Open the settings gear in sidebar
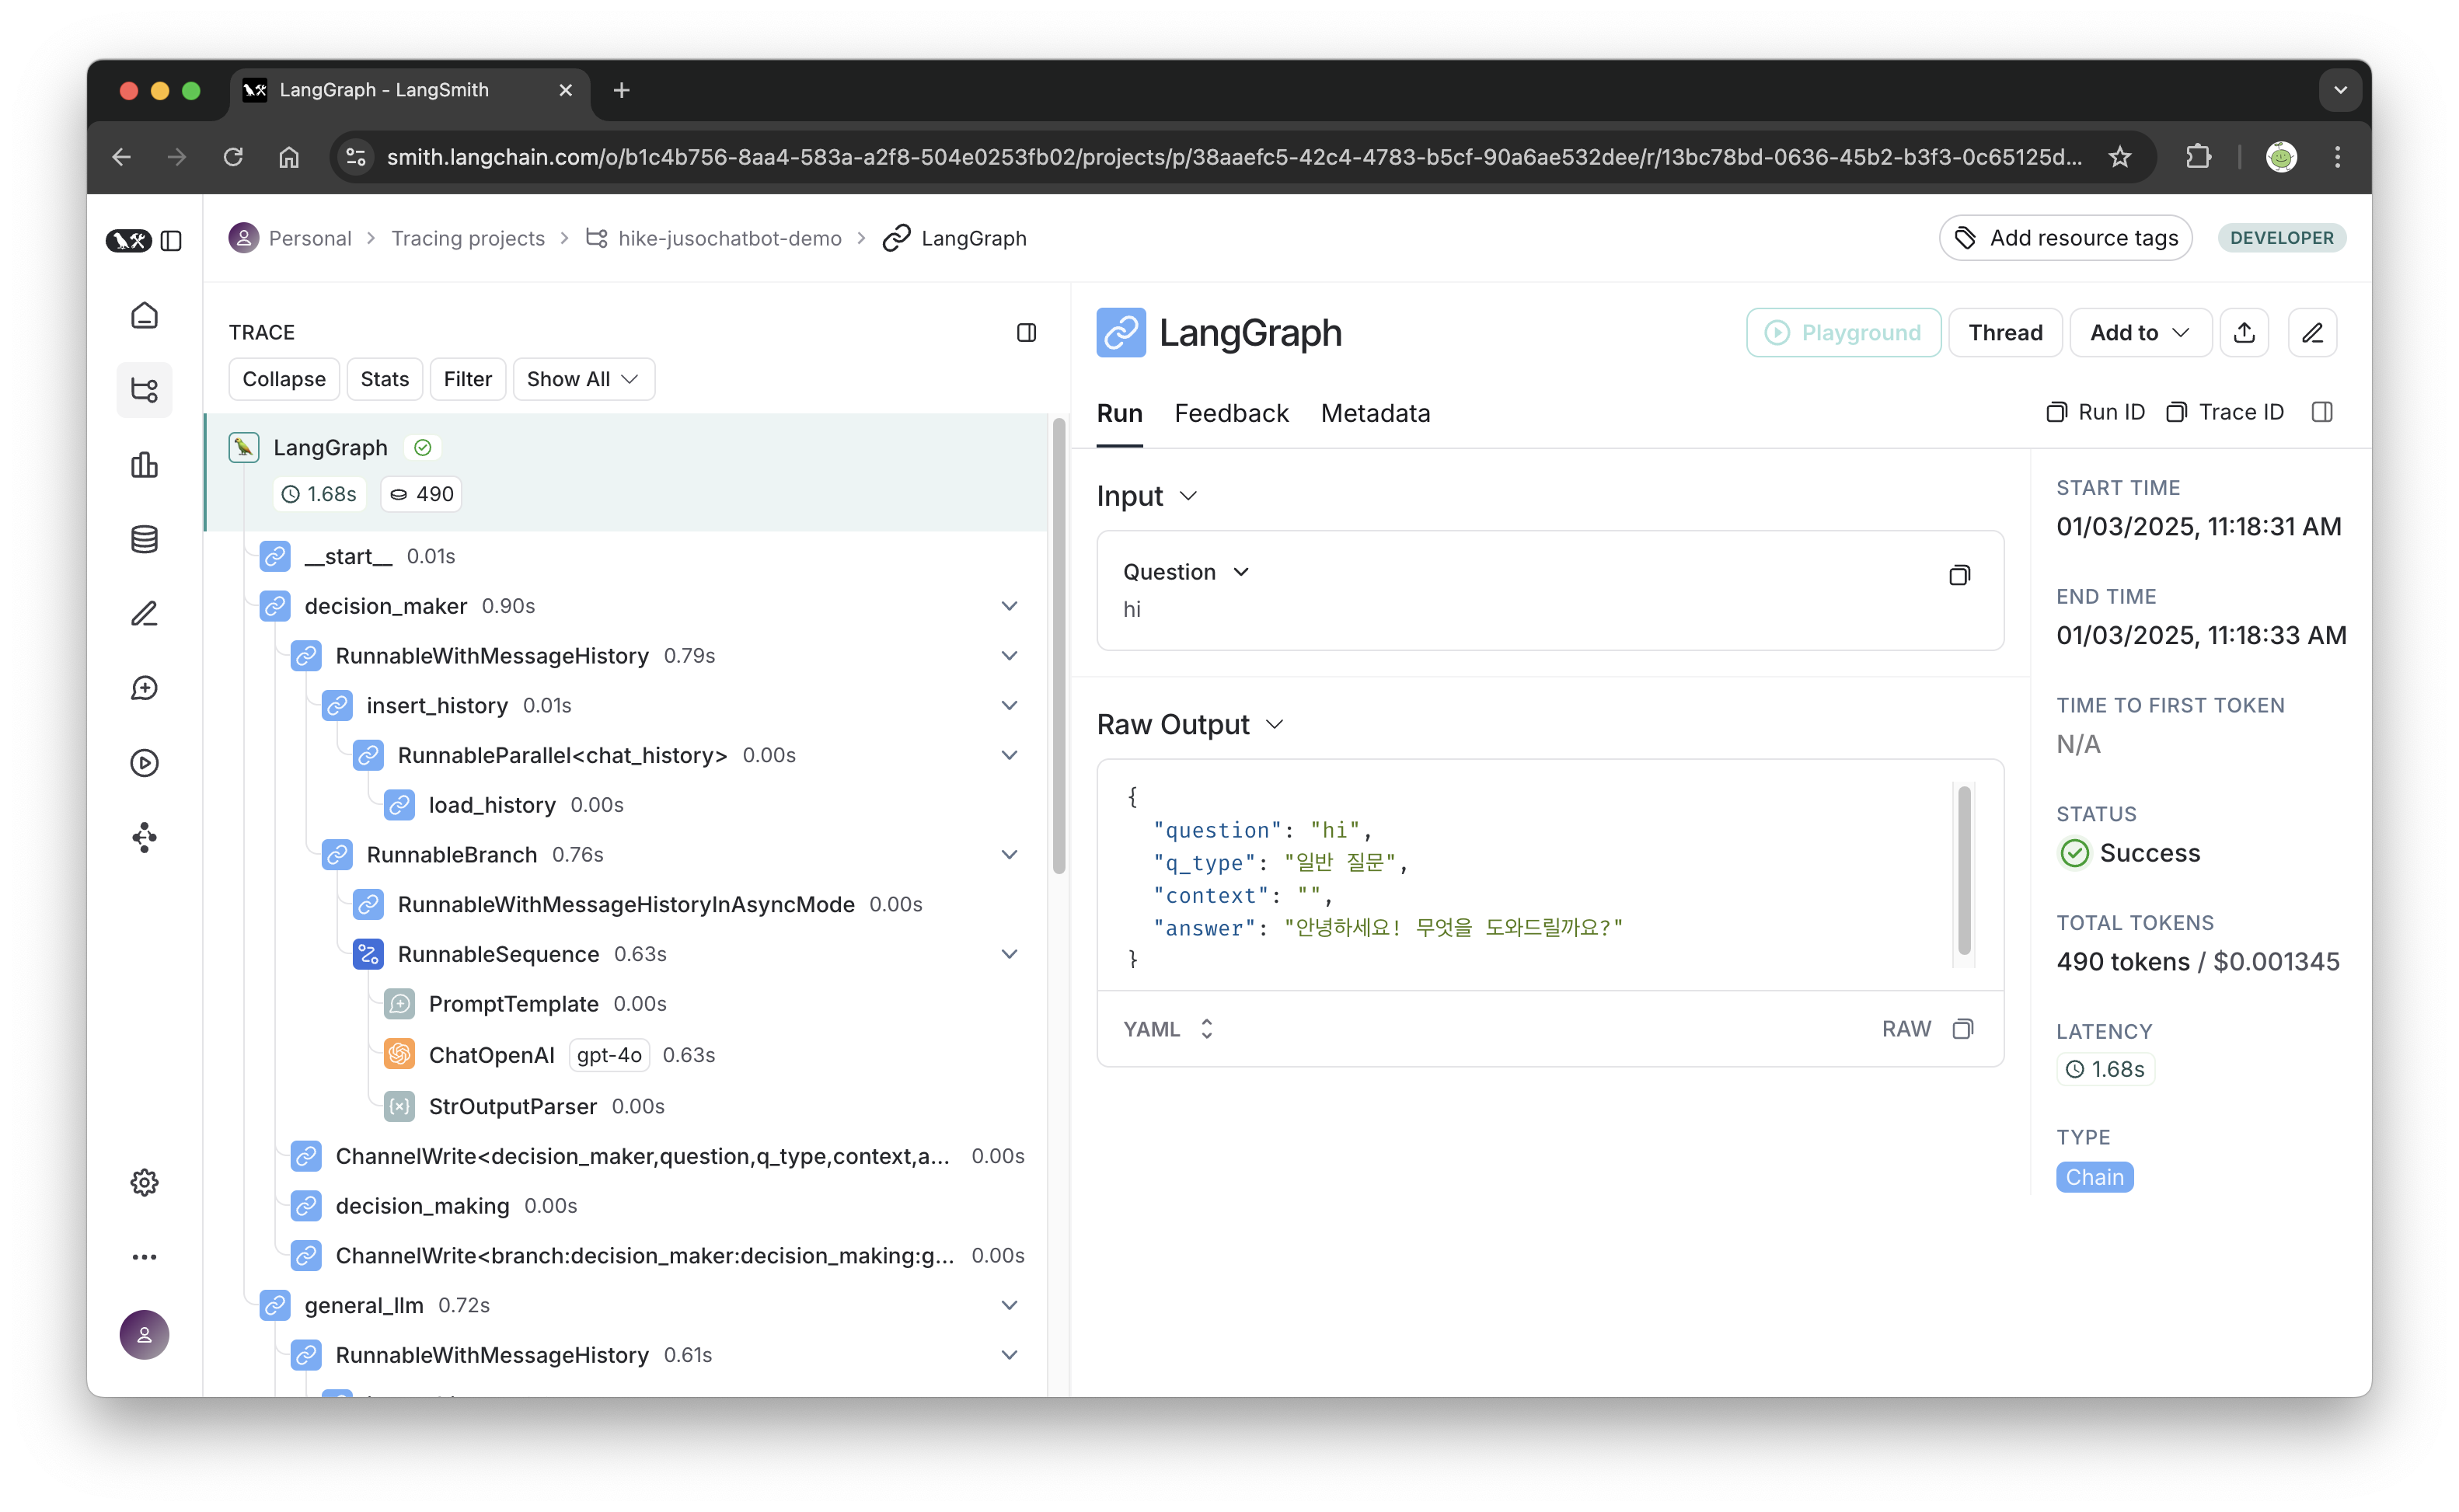Screen dimensions: 2459x1512 pos(144,1182)
